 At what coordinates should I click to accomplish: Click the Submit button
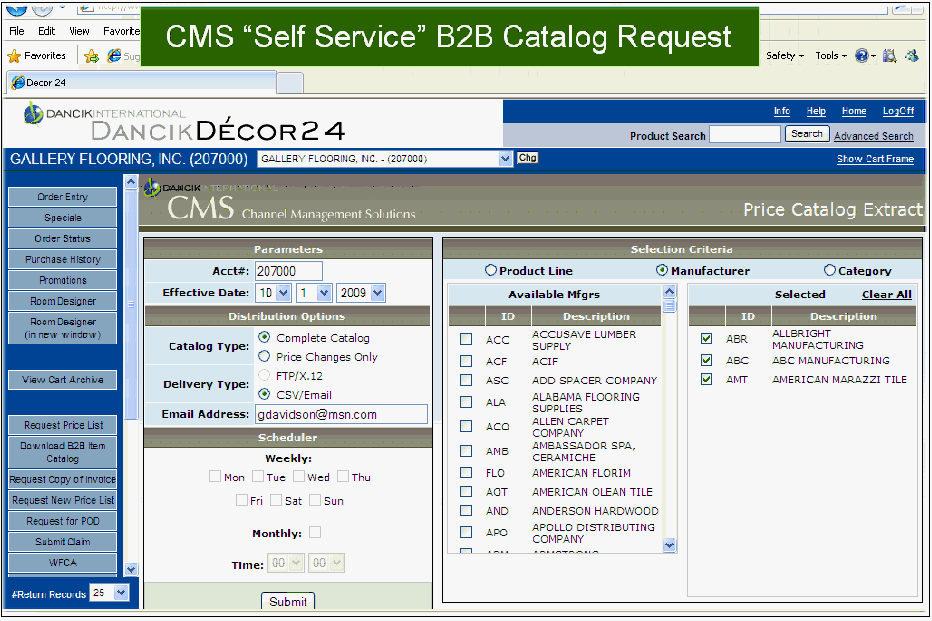pos(288,601)
